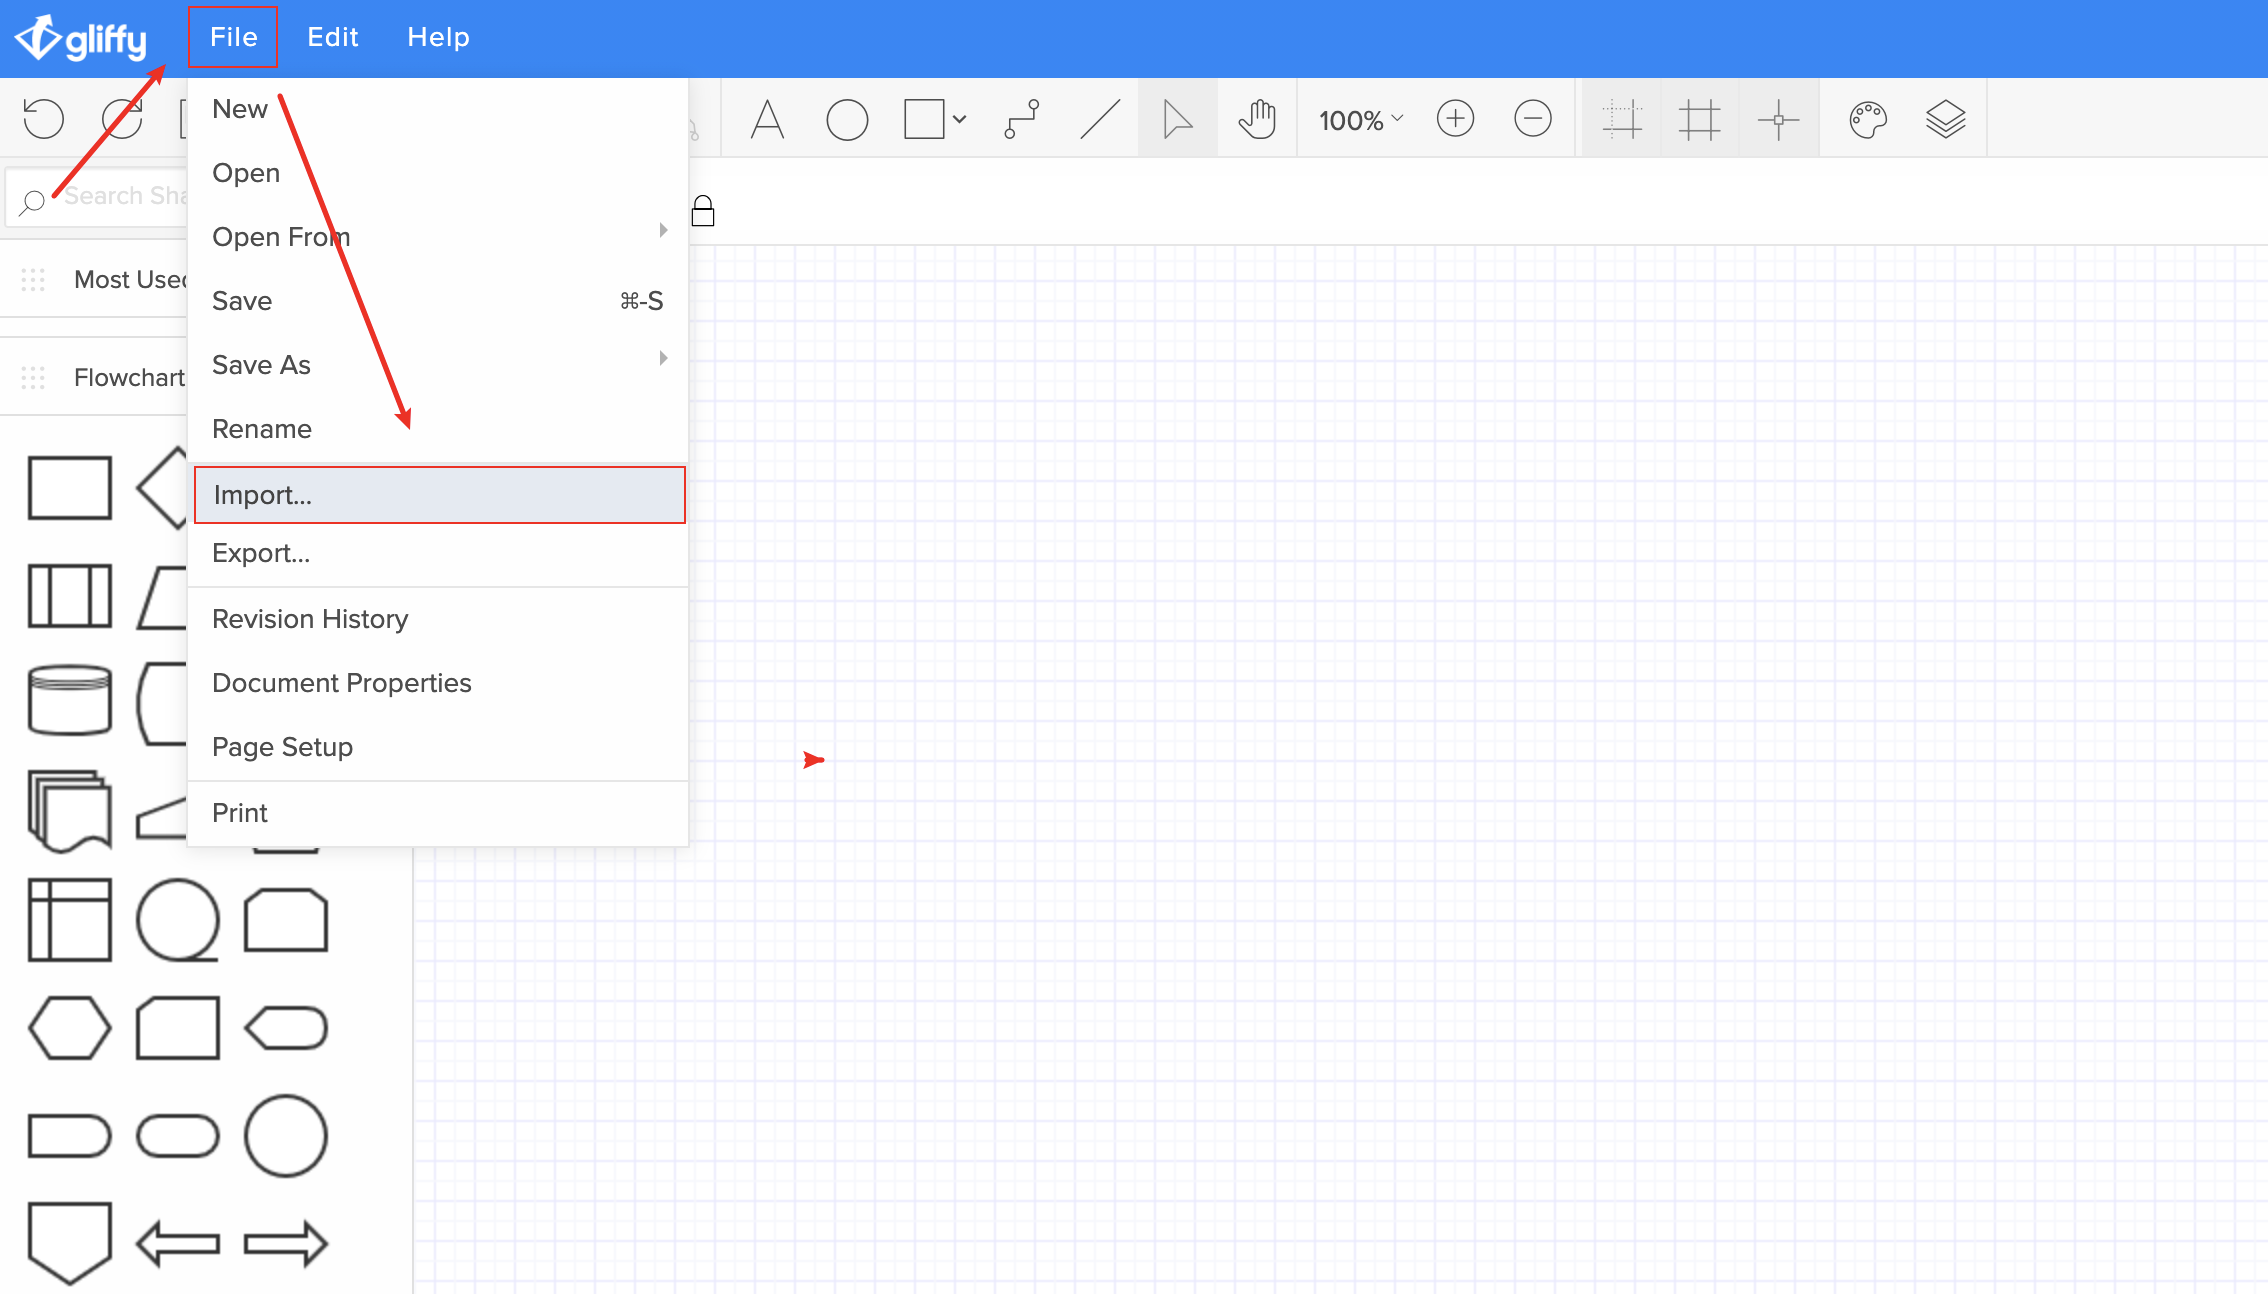Toggle the grid display button
Viewport: 2268px width, 1294px height.
pos(1699,120)
